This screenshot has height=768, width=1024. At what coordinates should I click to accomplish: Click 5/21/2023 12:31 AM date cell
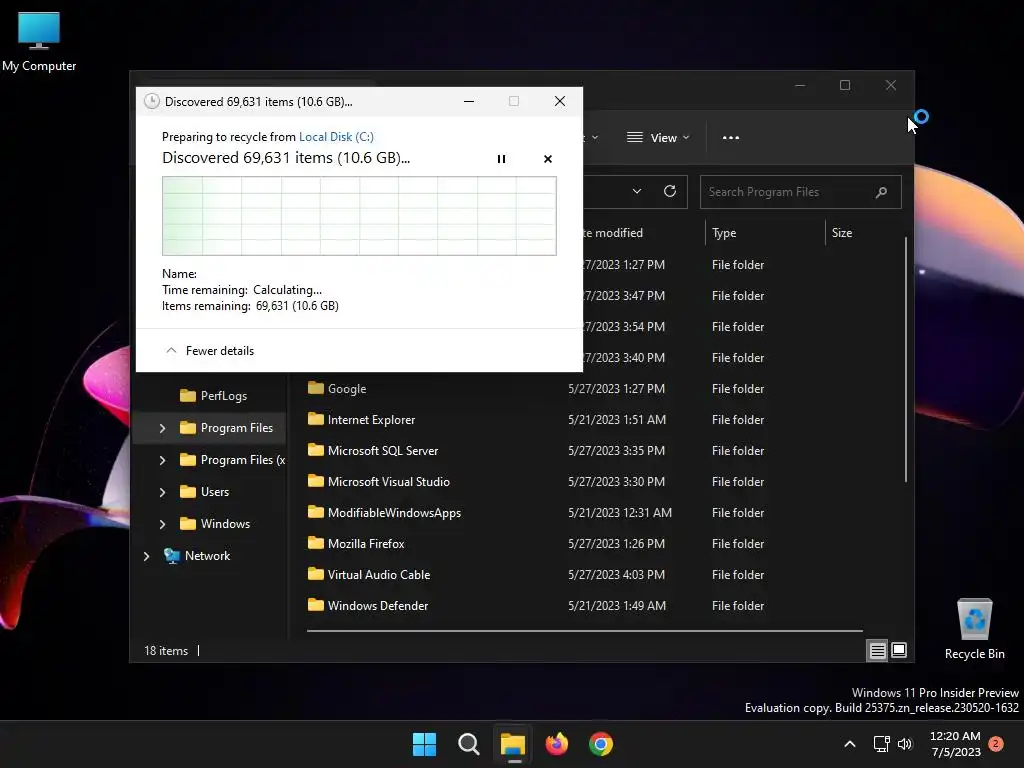tap(619, 513)
